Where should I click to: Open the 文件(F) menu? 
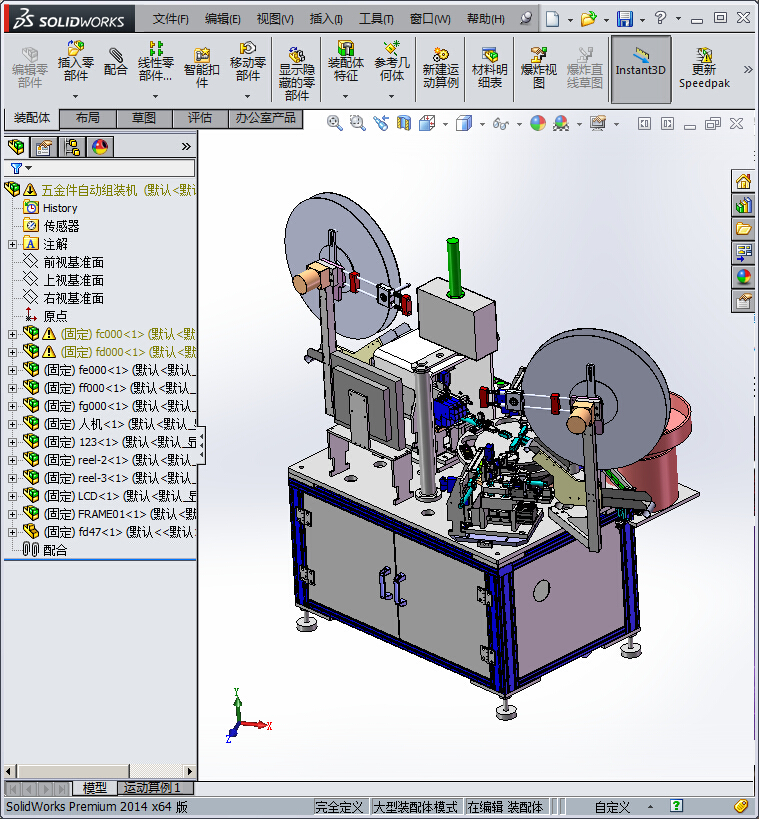pos(170,19)
